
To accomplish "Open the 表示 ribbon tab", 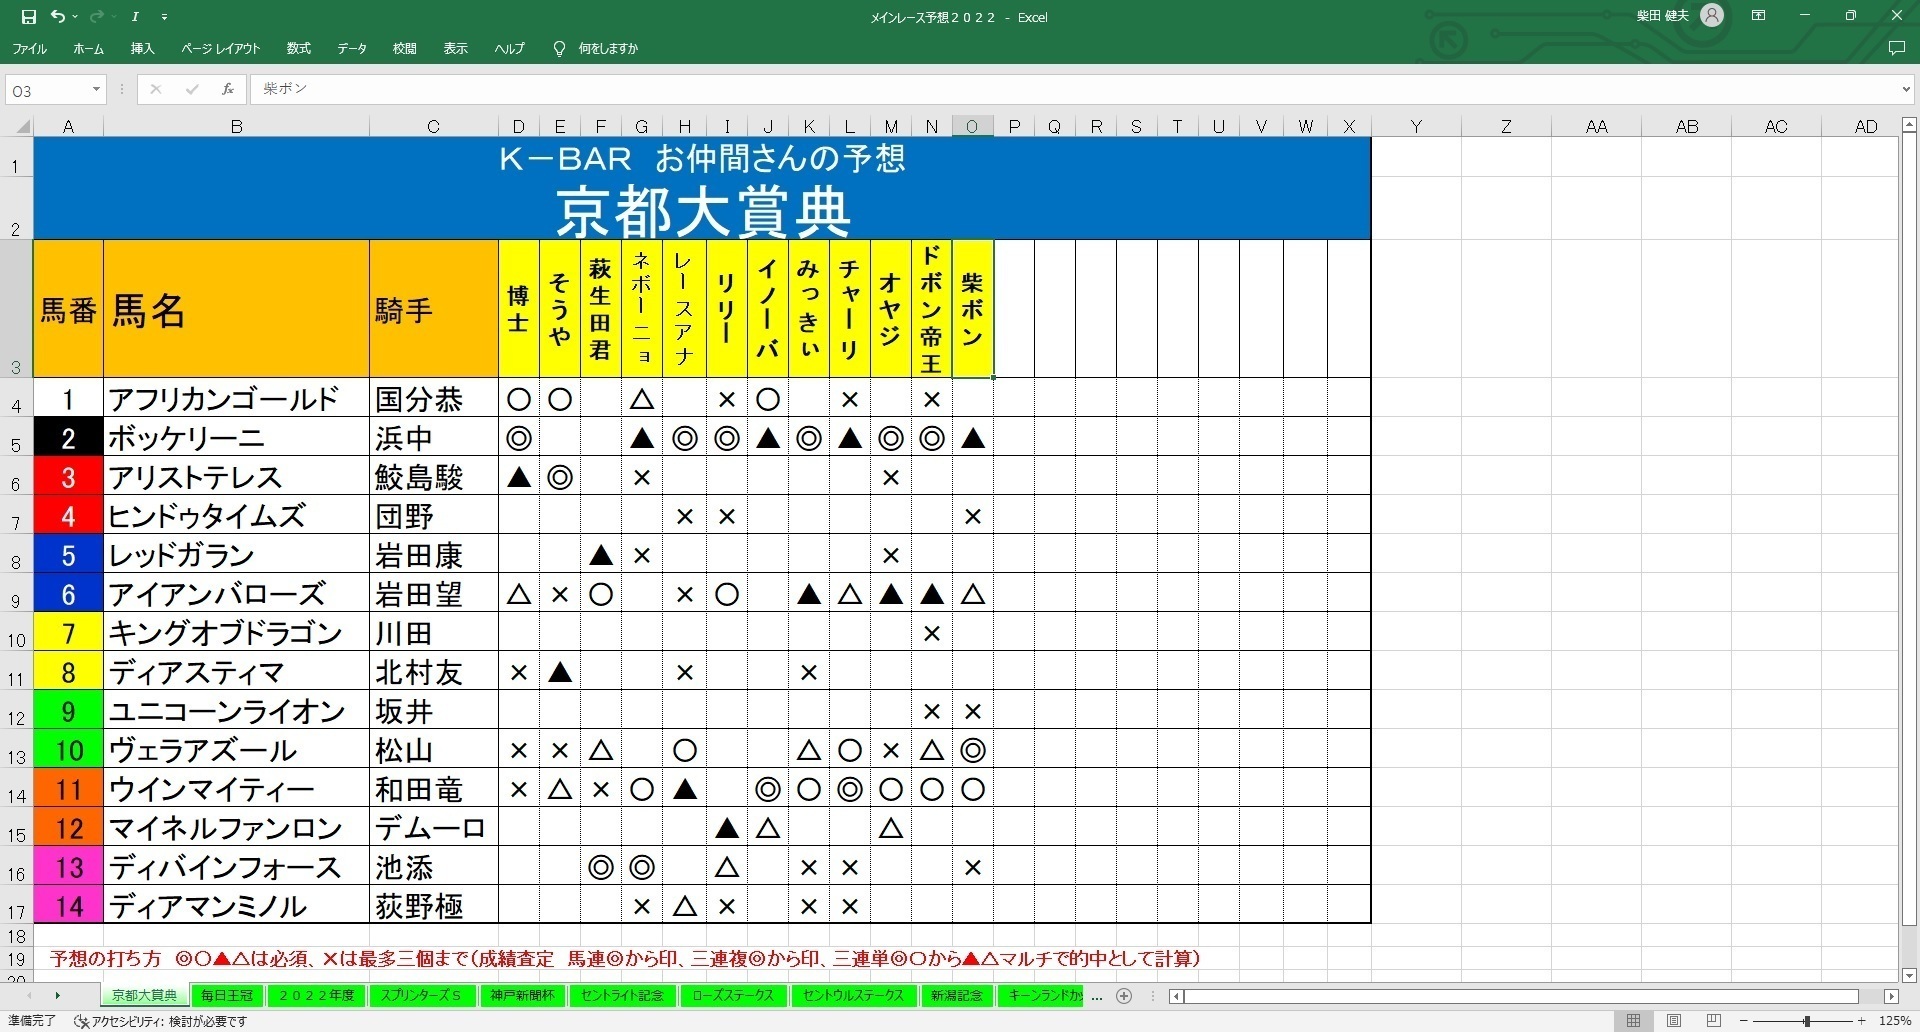I will pyautogui.click(x=456, y=48).
